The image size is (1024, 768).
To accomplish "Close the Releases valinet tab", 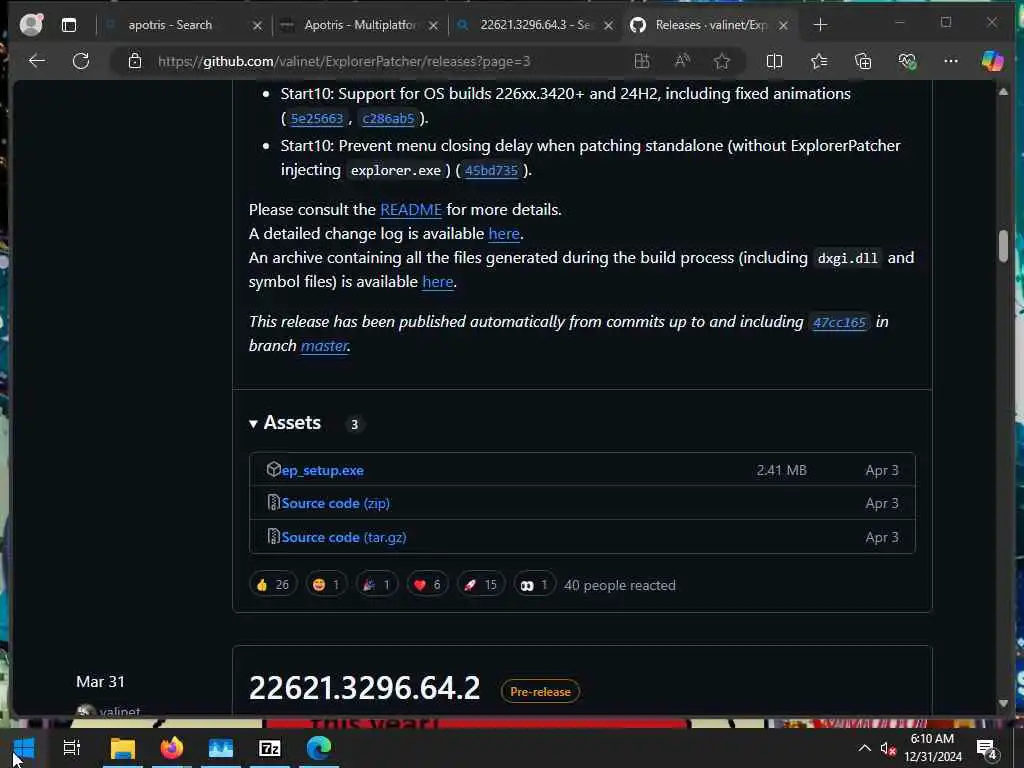I will point(784,25).
